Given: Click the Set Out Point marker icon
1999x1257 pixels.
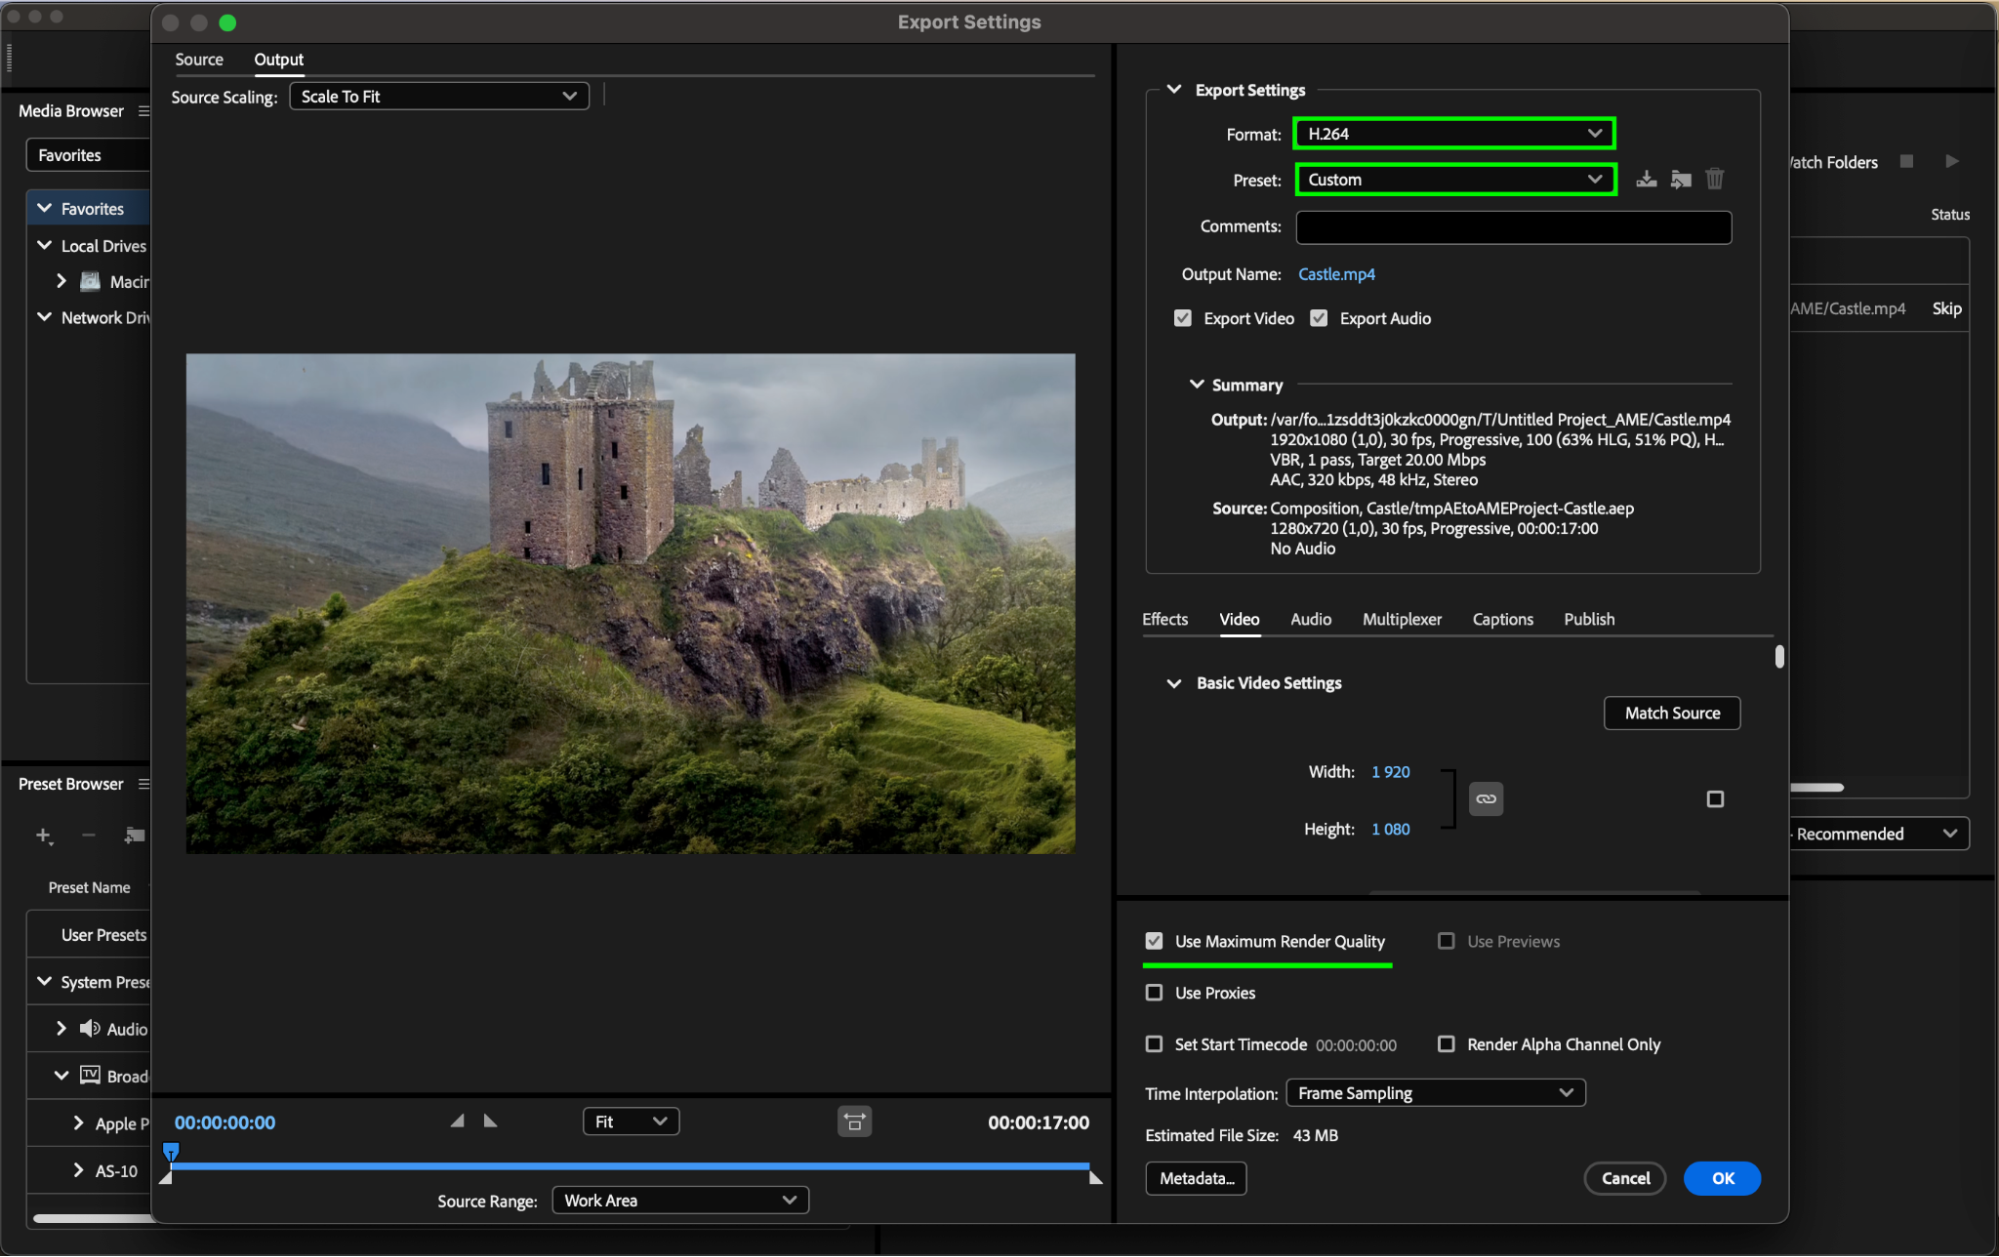Looking at the screenshot, I should tap(491, 1122).
